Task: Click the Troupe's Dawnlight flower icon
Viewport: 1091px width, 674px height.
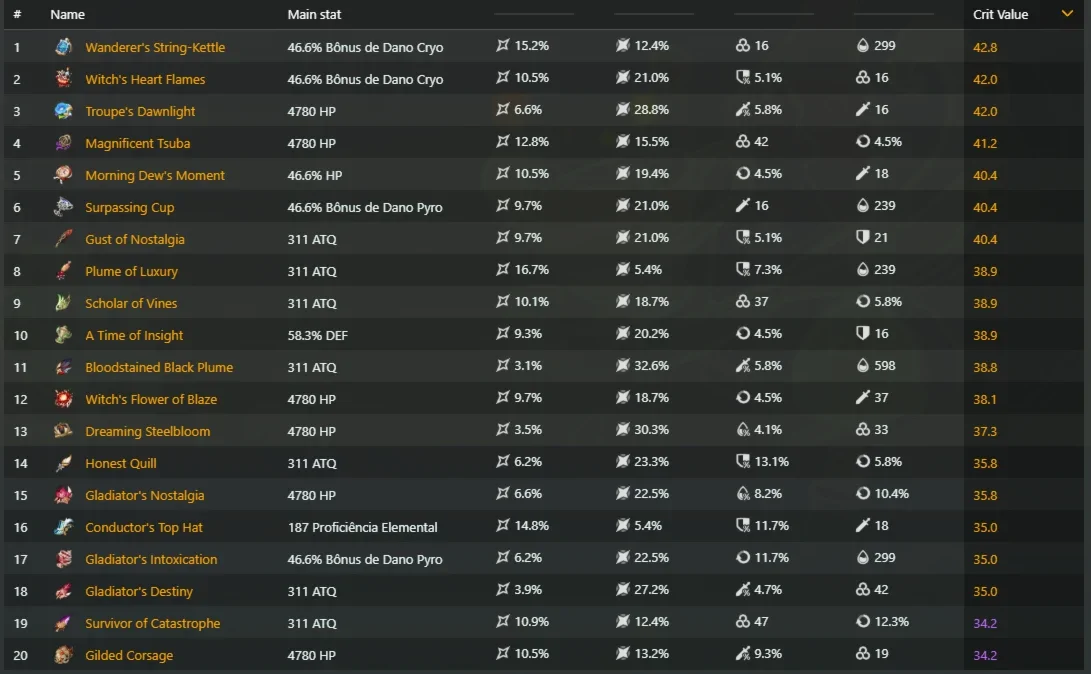Action: point(63,111)
